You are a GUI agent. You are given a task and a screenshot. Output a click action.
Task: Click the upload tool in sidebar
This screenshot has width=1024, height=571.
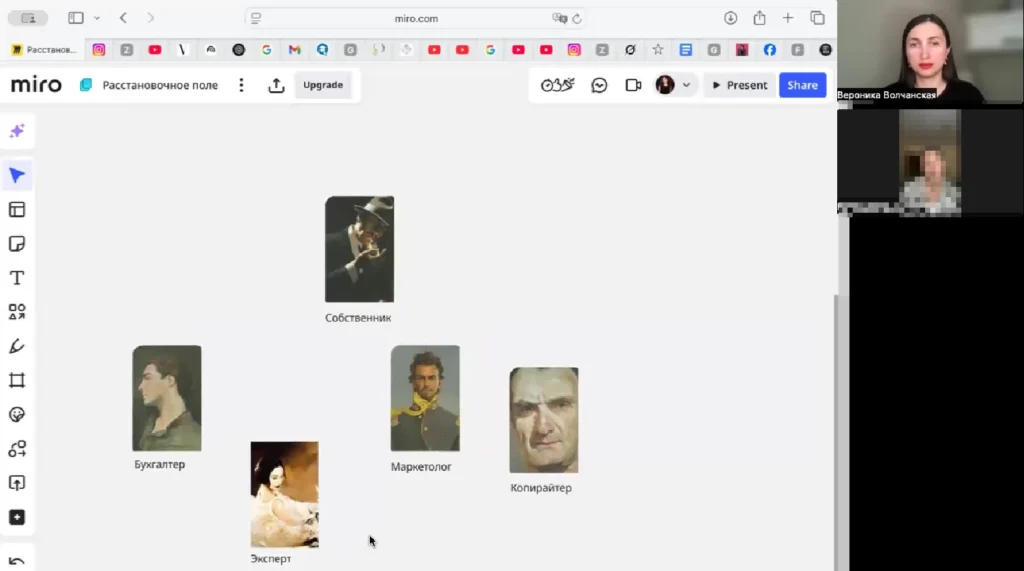click(x=17, y=483)
